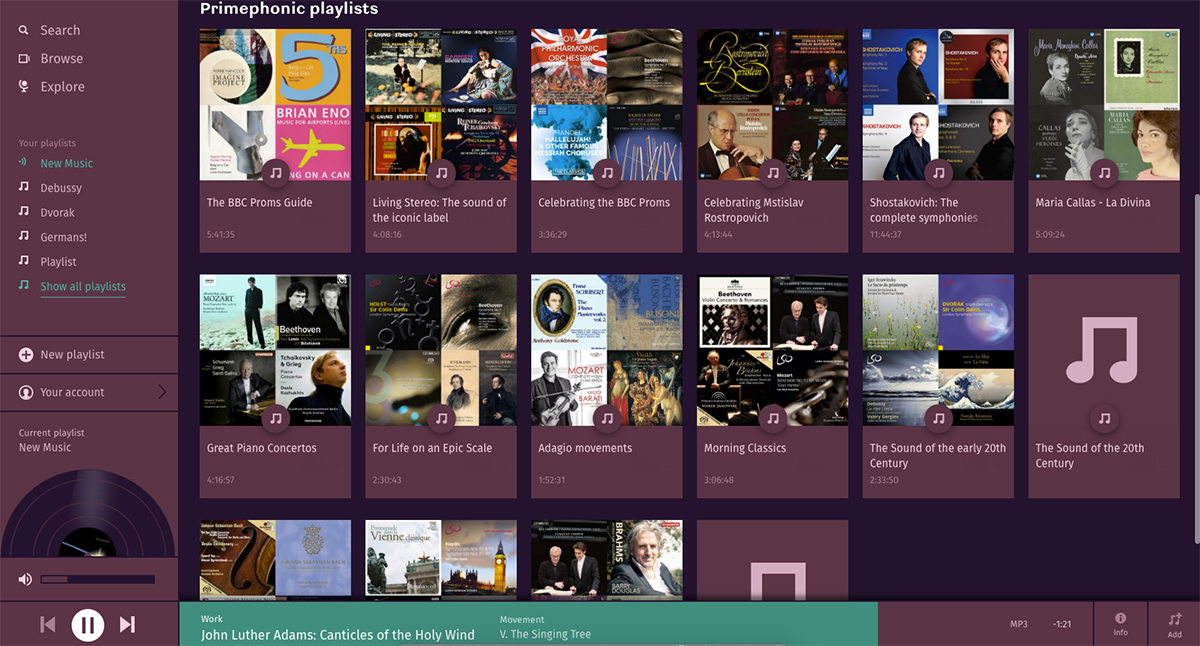Click the work title John Luther Adams
This screenshot has height=646, width=1200.
tap(337, 635)
